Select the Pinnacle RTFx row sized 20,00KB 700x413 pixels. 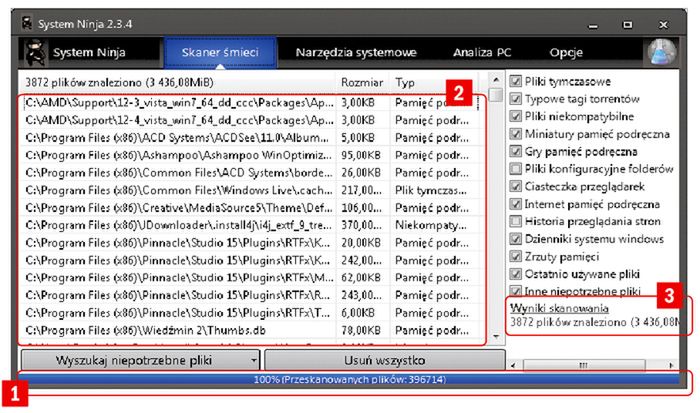pos(251,243)
